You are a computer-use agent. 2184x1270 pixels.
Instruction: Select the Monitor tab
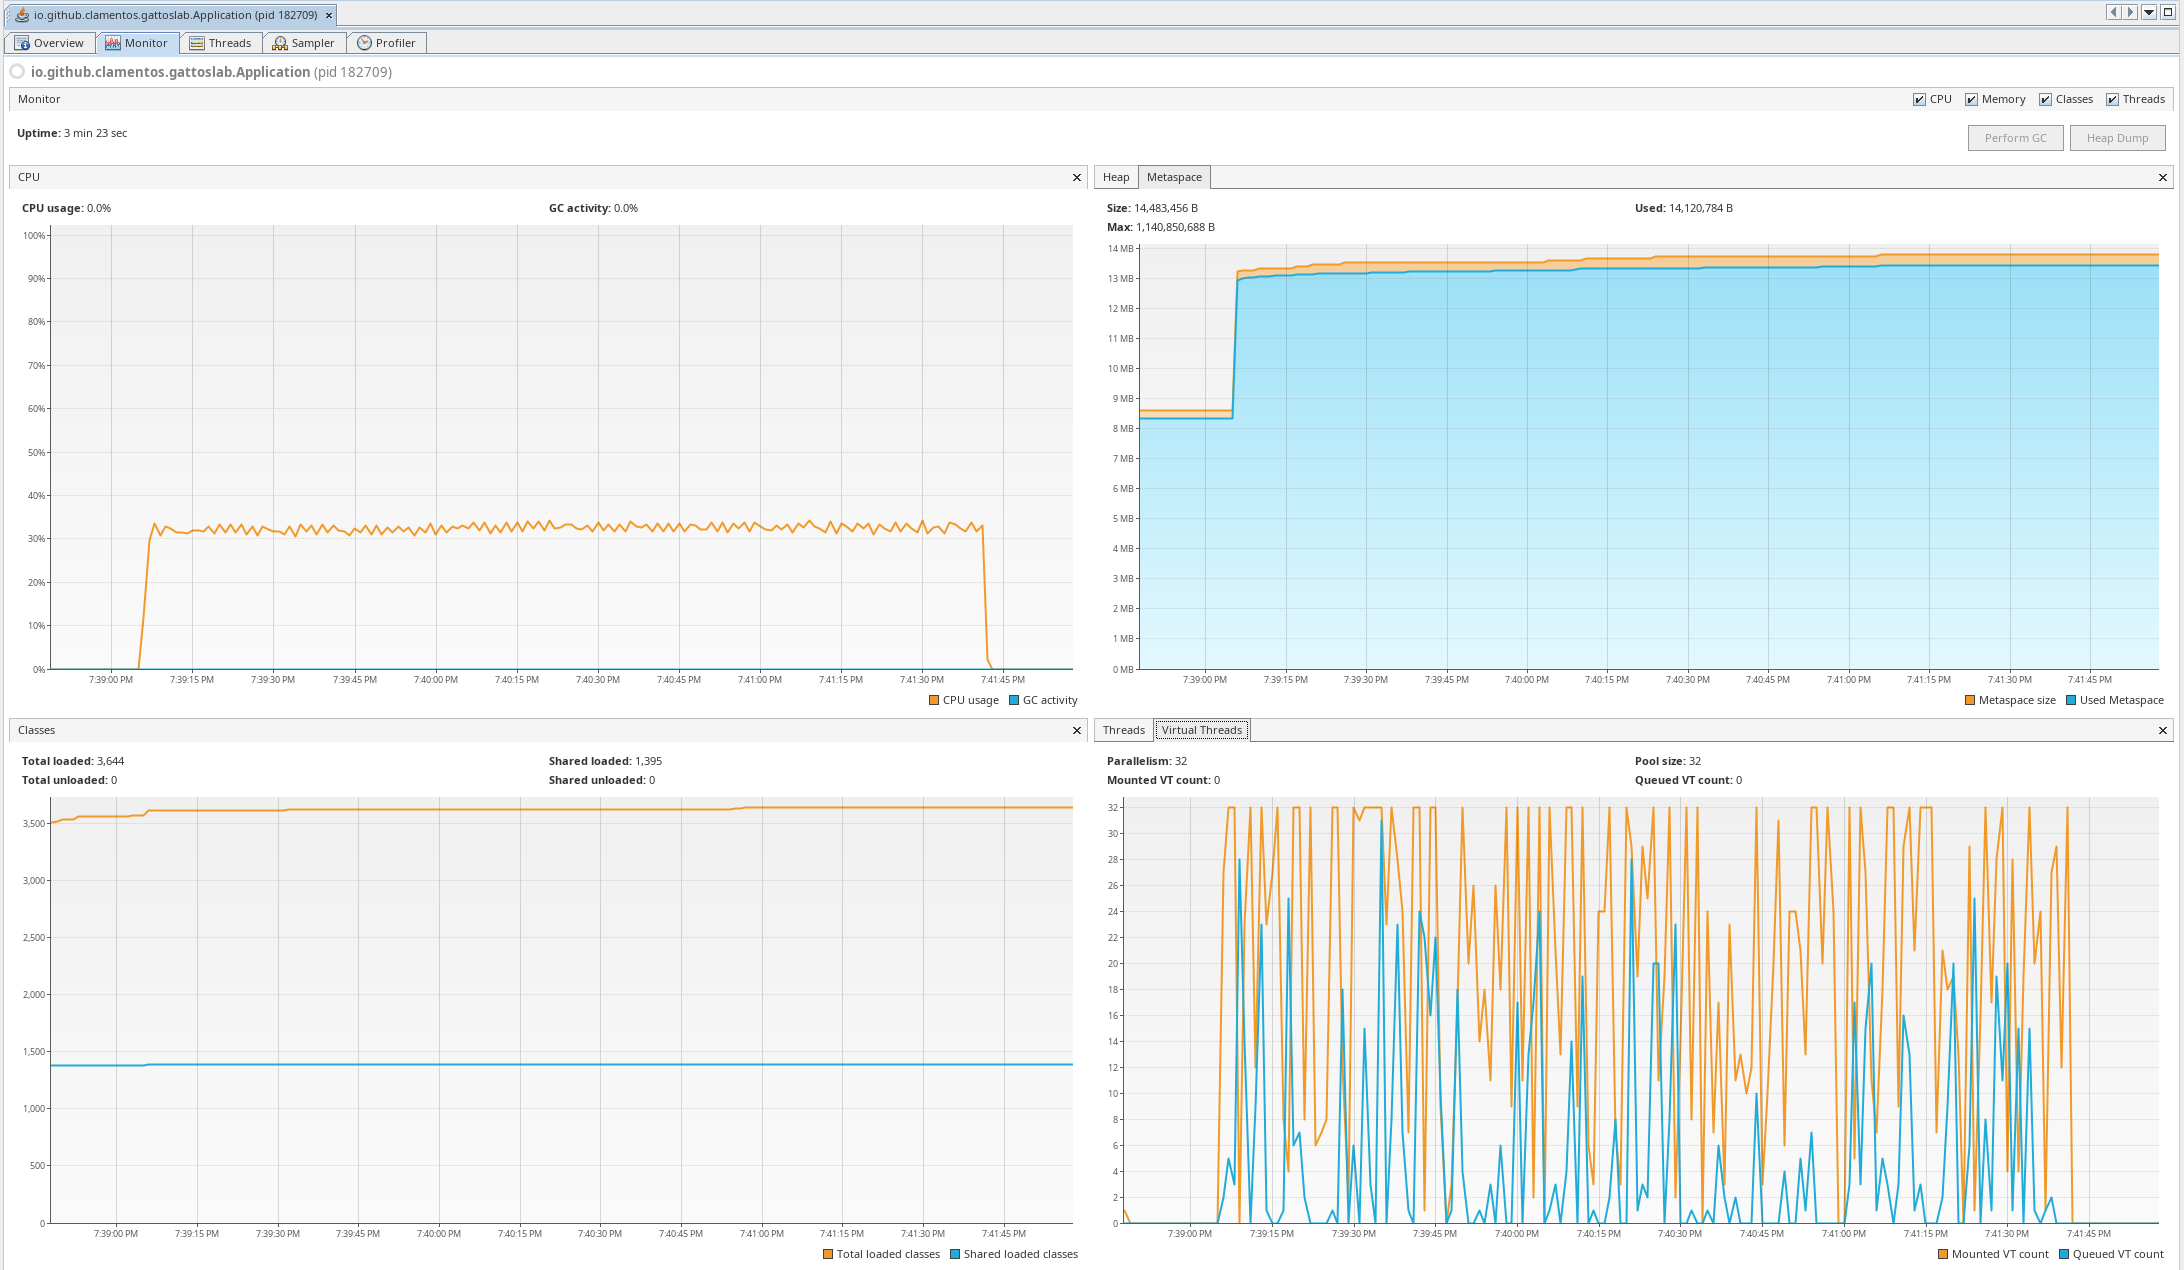click(x=138, y=43)
